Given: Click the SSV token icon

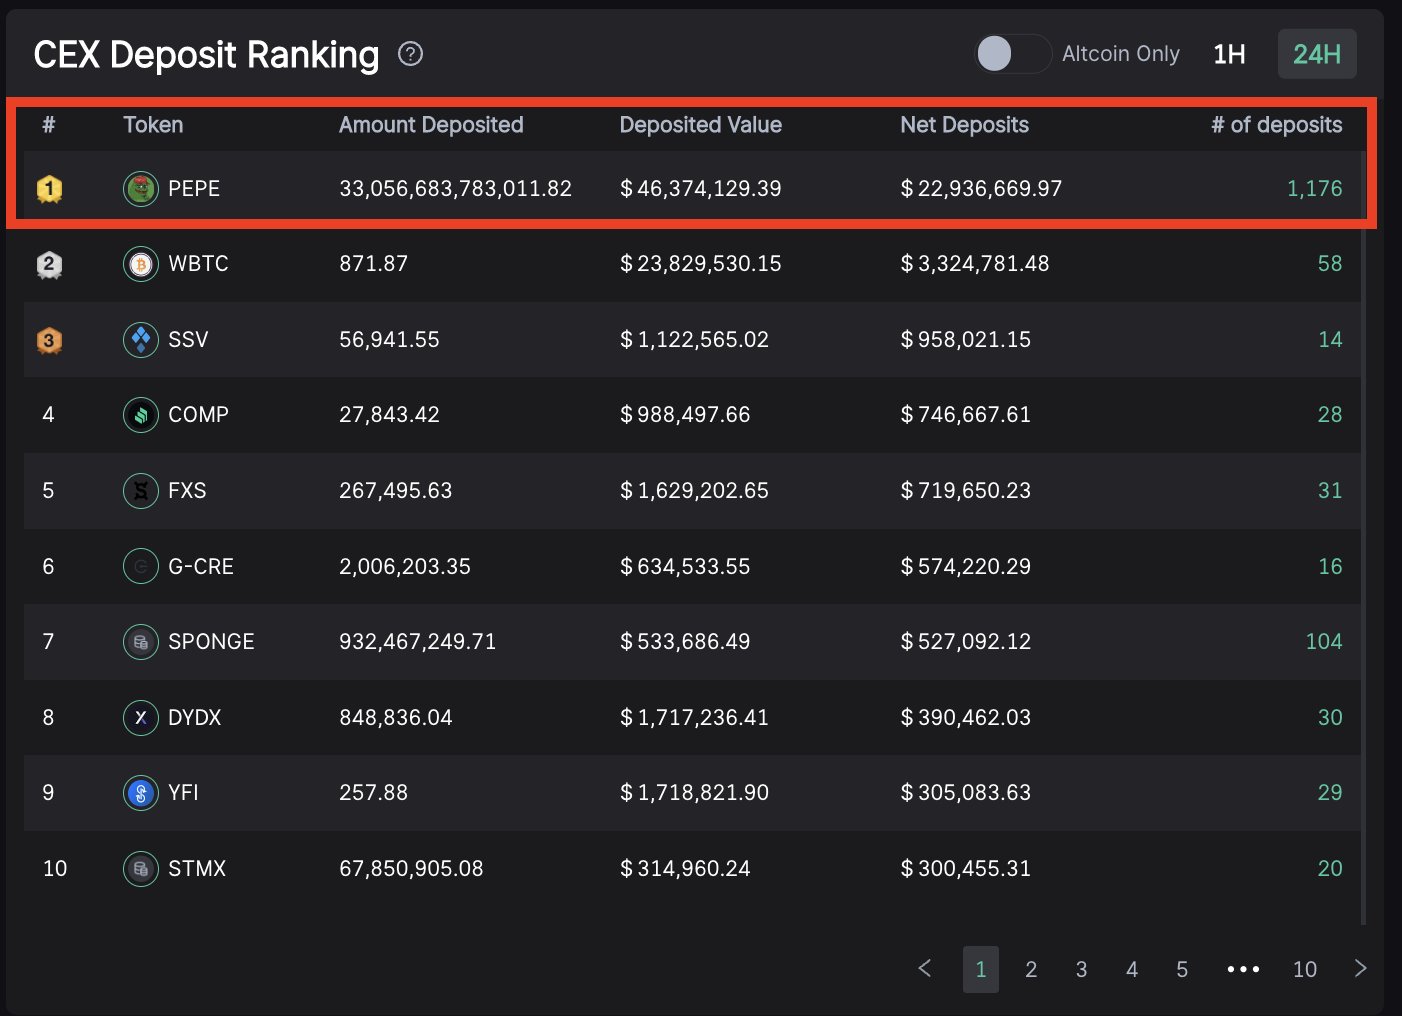Looking at the screenshot, I should click(141, 340).
